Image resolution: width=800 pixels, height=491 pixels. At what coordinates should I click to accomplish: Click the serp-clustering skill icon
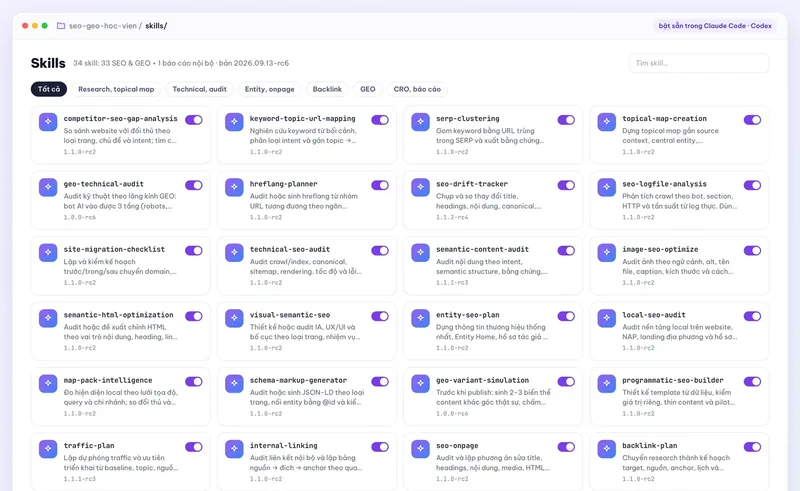click(420, 121)
